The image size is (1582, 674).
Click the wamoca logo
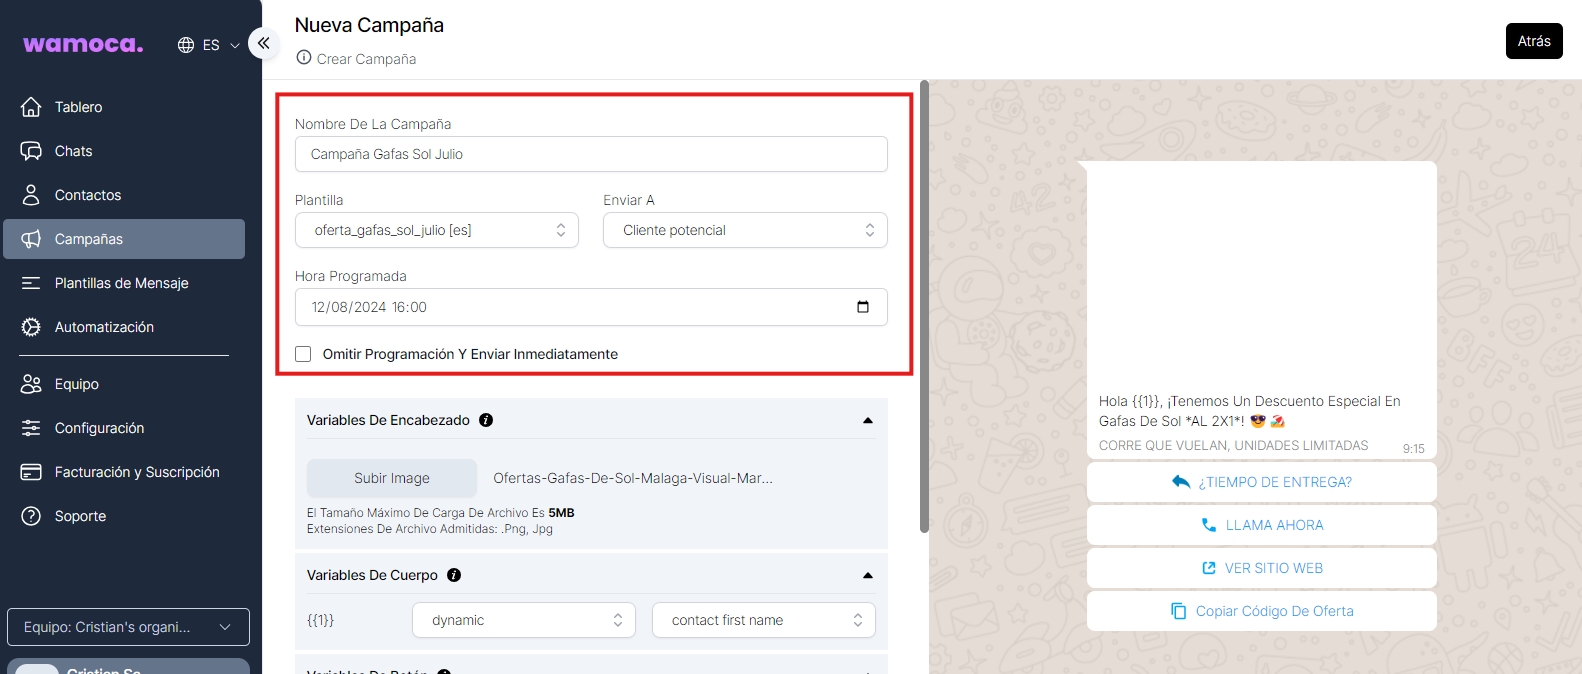(x=83, y=45)
